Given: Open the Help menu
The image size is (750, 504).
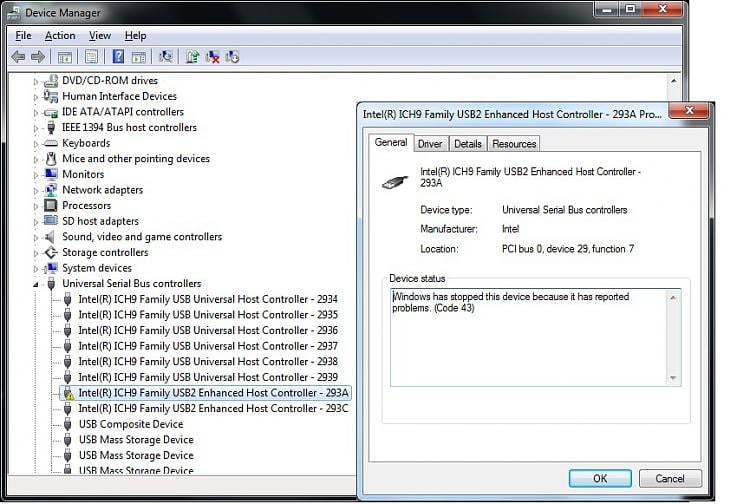Looking at the screenshot, I should (x=135, y=35).
